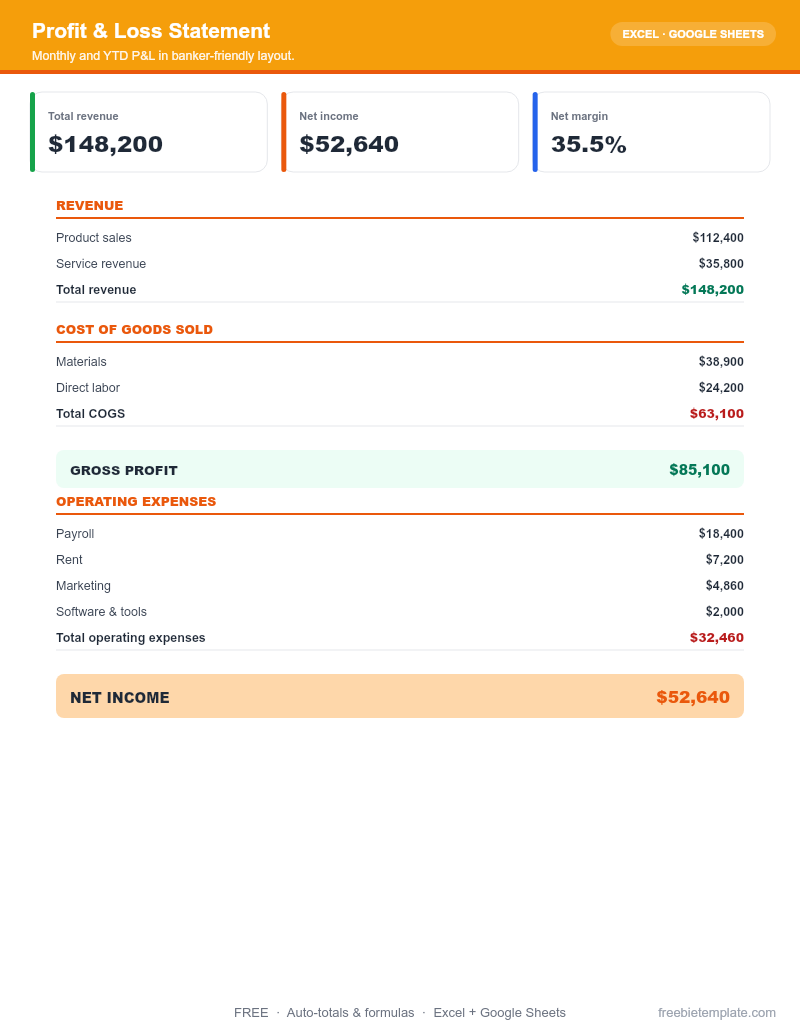Click the Excel + Google Sheets footer text
This screenshot has height=1035, width=800.
click(500, 1013)
